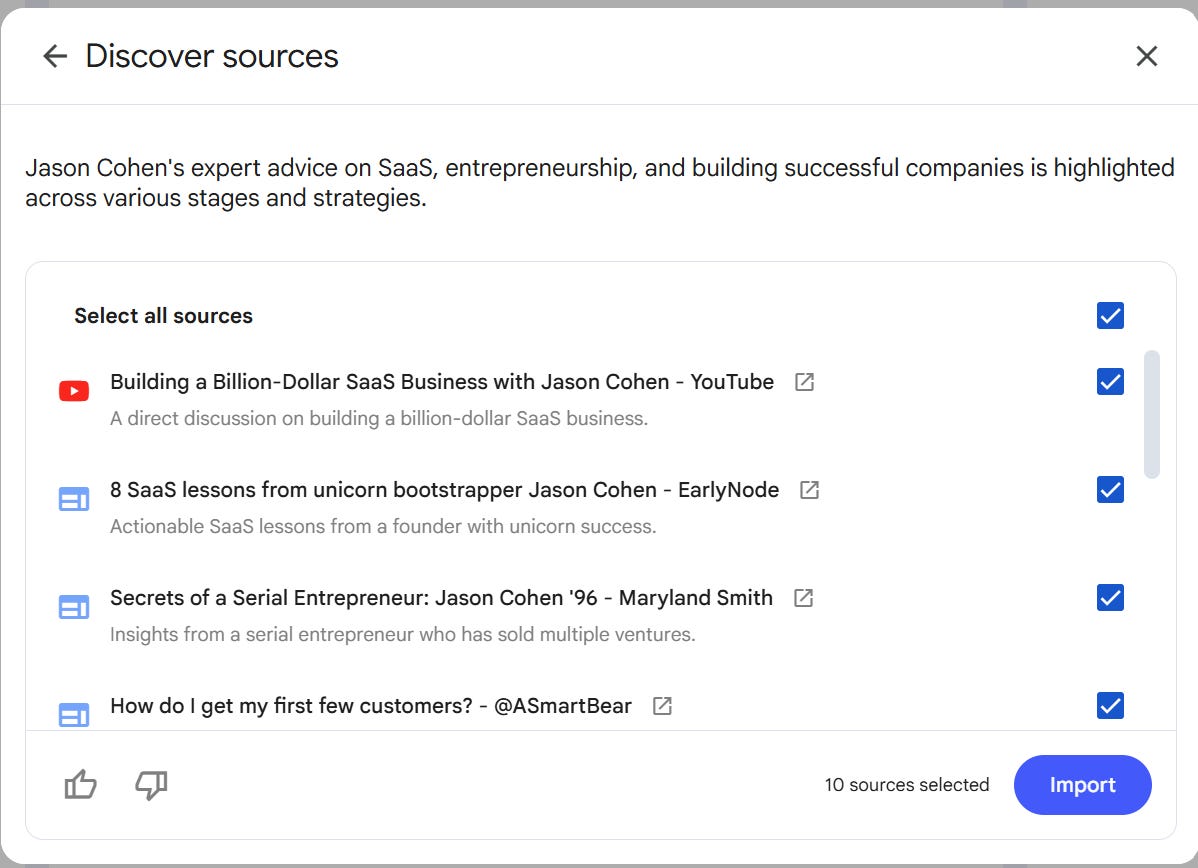This screenshot has height=868, width=1198.
Task: Click the Maryland Smith article source icon
Action: 74,607
